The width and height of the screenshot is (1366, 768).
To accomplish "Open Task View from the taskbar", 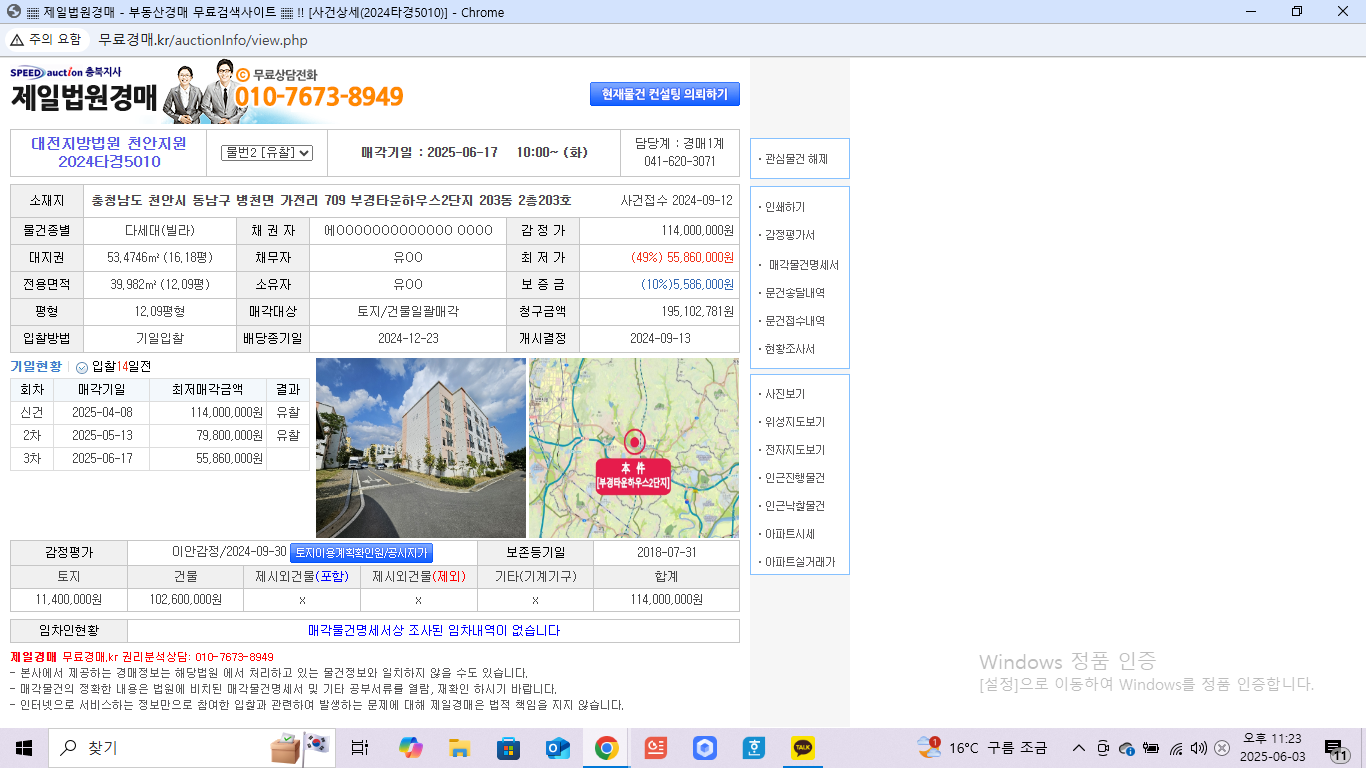I will click(360, 747).
